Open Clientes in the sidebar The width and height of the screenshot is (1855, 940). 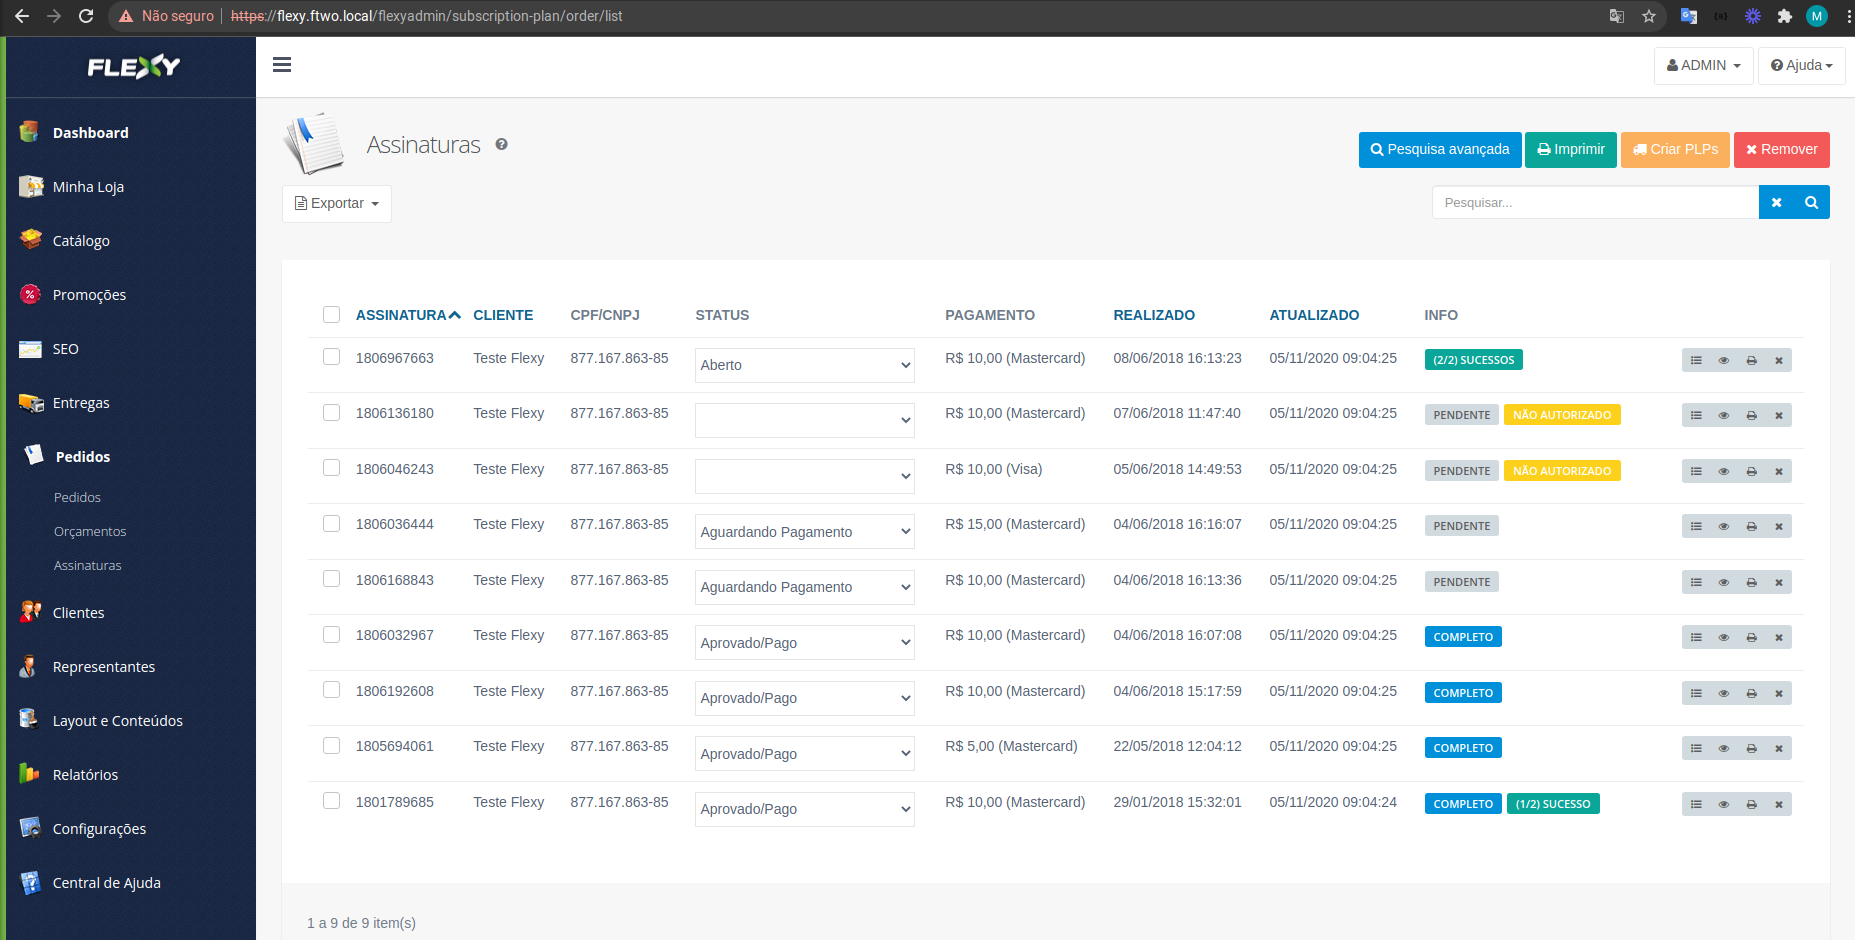pyautogui.click(x=78, y=613)
